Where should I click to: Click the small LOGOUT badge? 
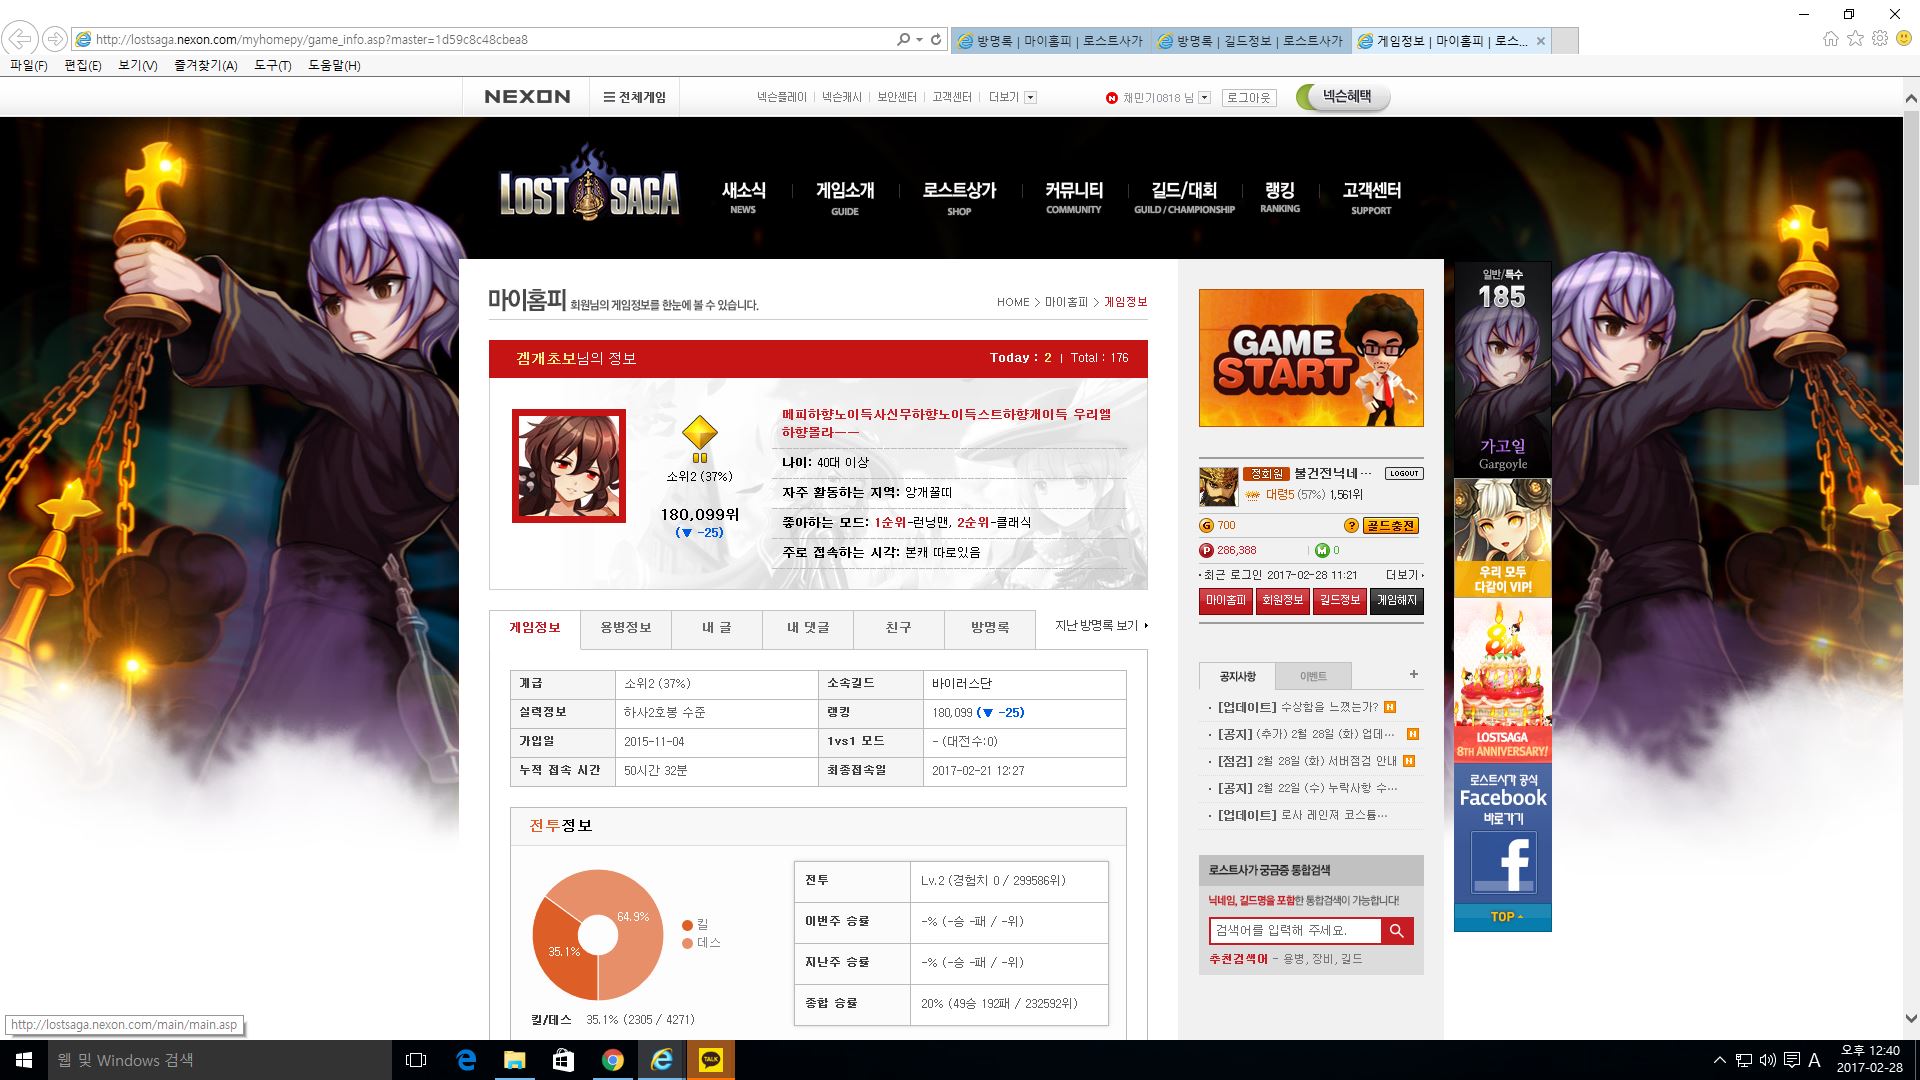[x=1403, y=474]
